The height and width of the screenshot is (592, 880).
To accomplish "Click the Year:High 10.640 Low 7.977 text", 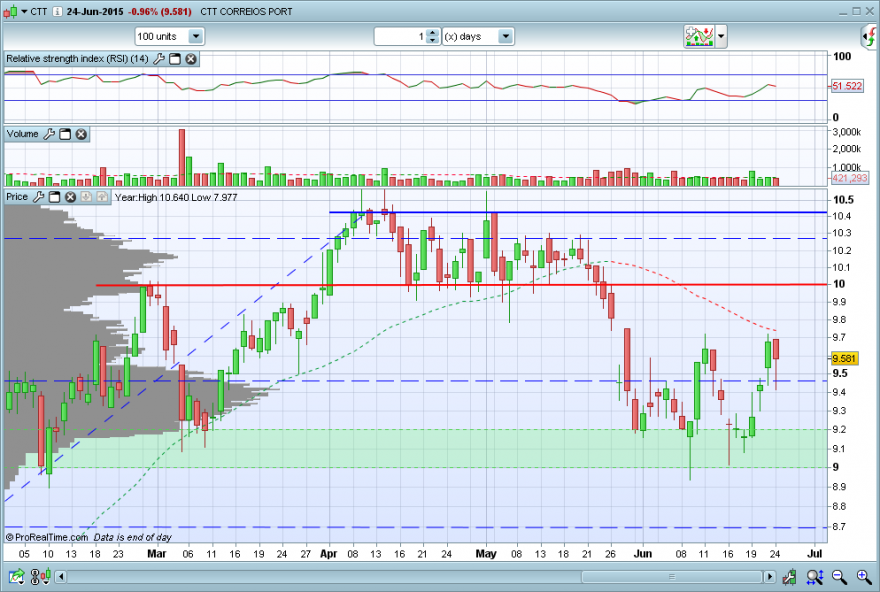I will [x=176, y=198].
